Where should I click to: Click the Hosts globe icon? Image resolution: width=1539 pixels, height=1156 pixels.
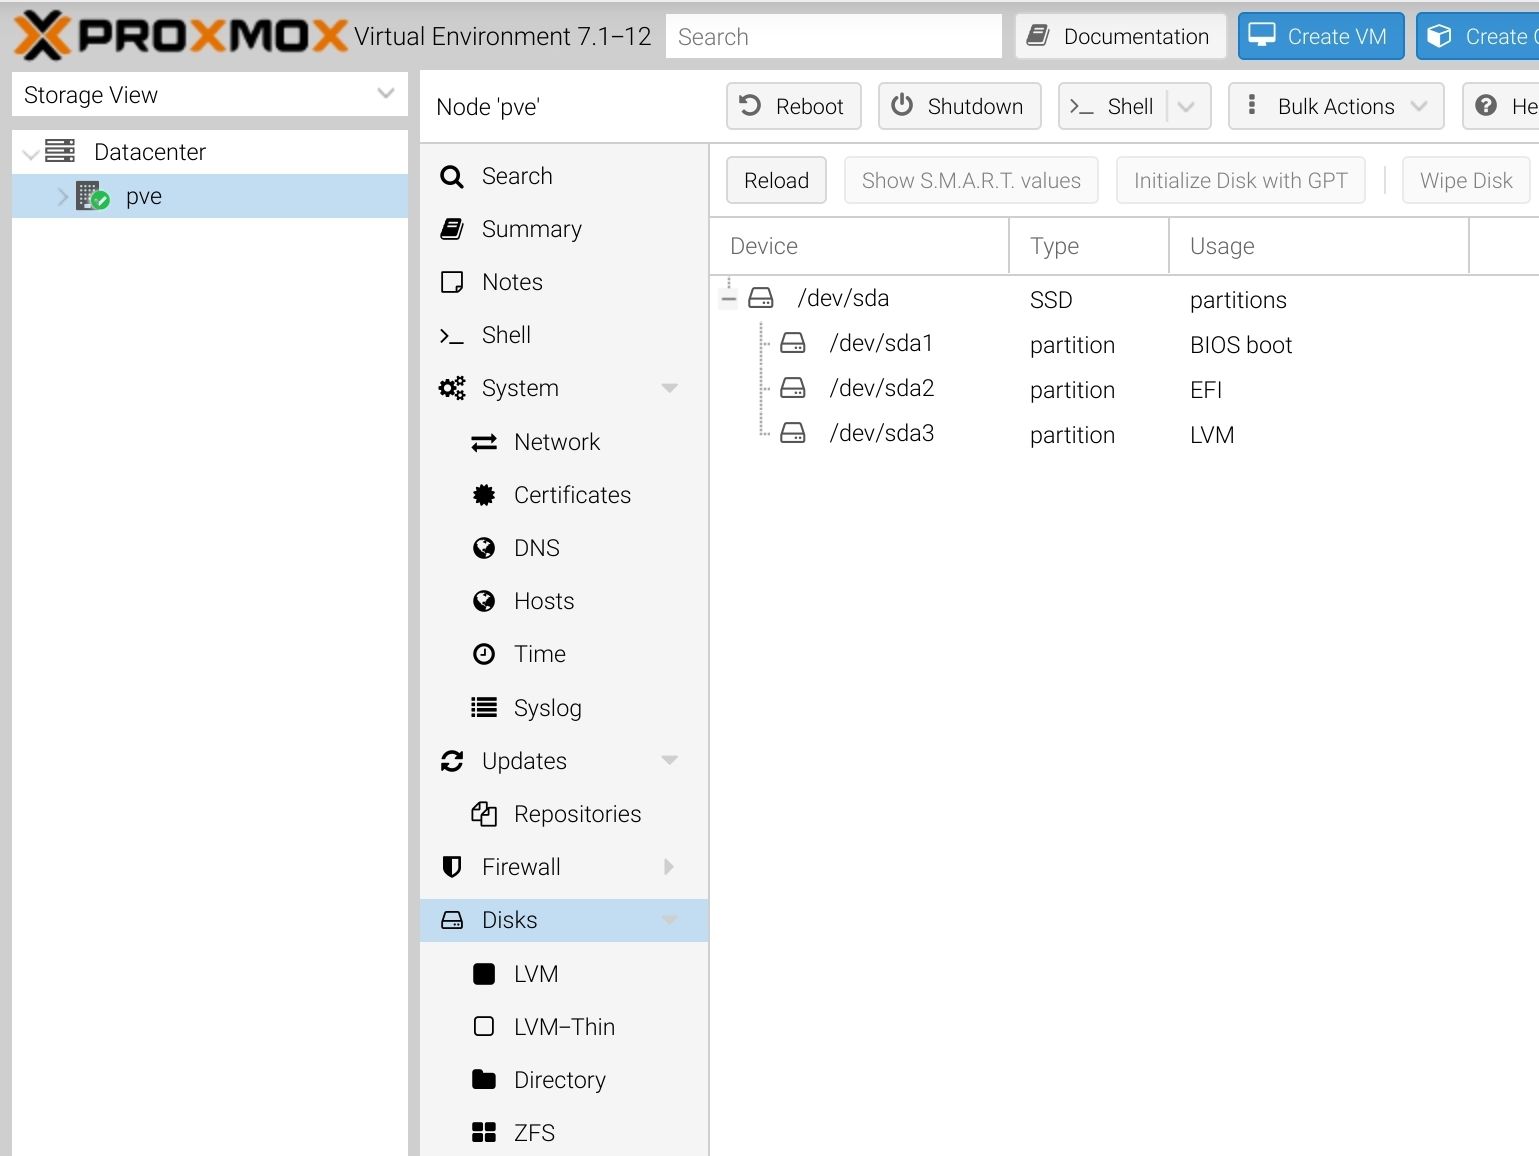[484, 601]
